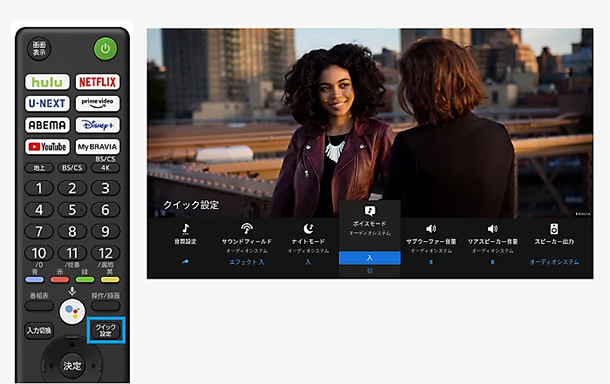Tap the 決定 confirm button on the remote

(72, 366)
